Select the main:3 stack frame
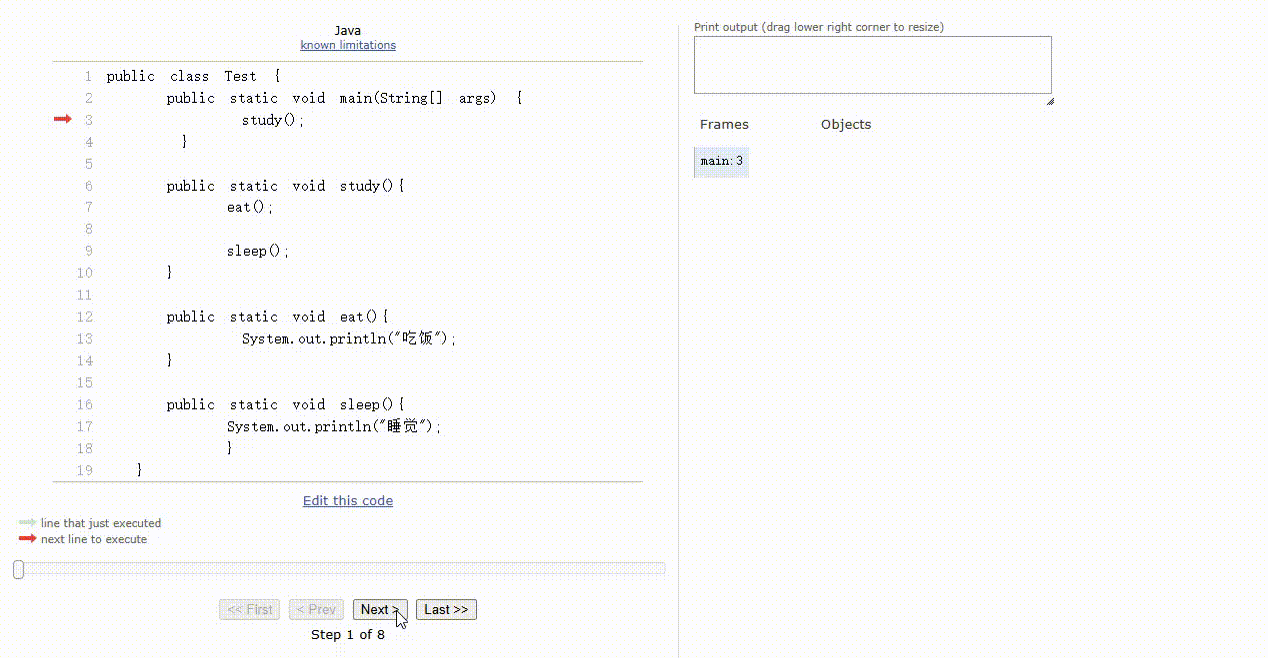This screenshot has height=658, width=1268. click(x=721, y=161)
